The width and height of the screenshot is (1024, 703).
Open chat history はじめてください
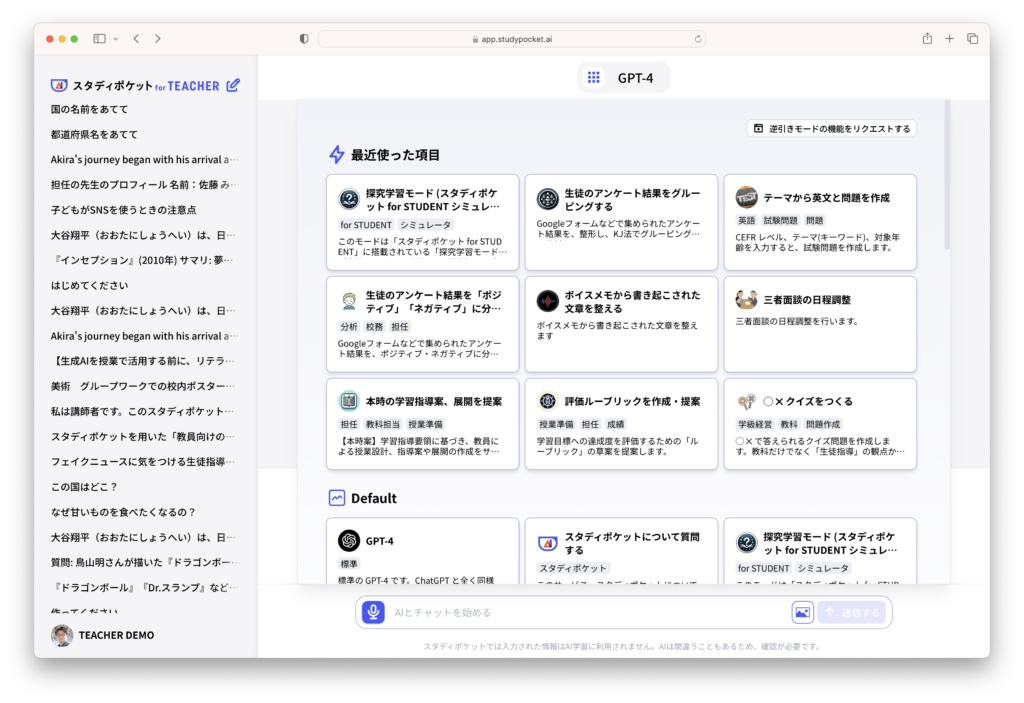89,286
